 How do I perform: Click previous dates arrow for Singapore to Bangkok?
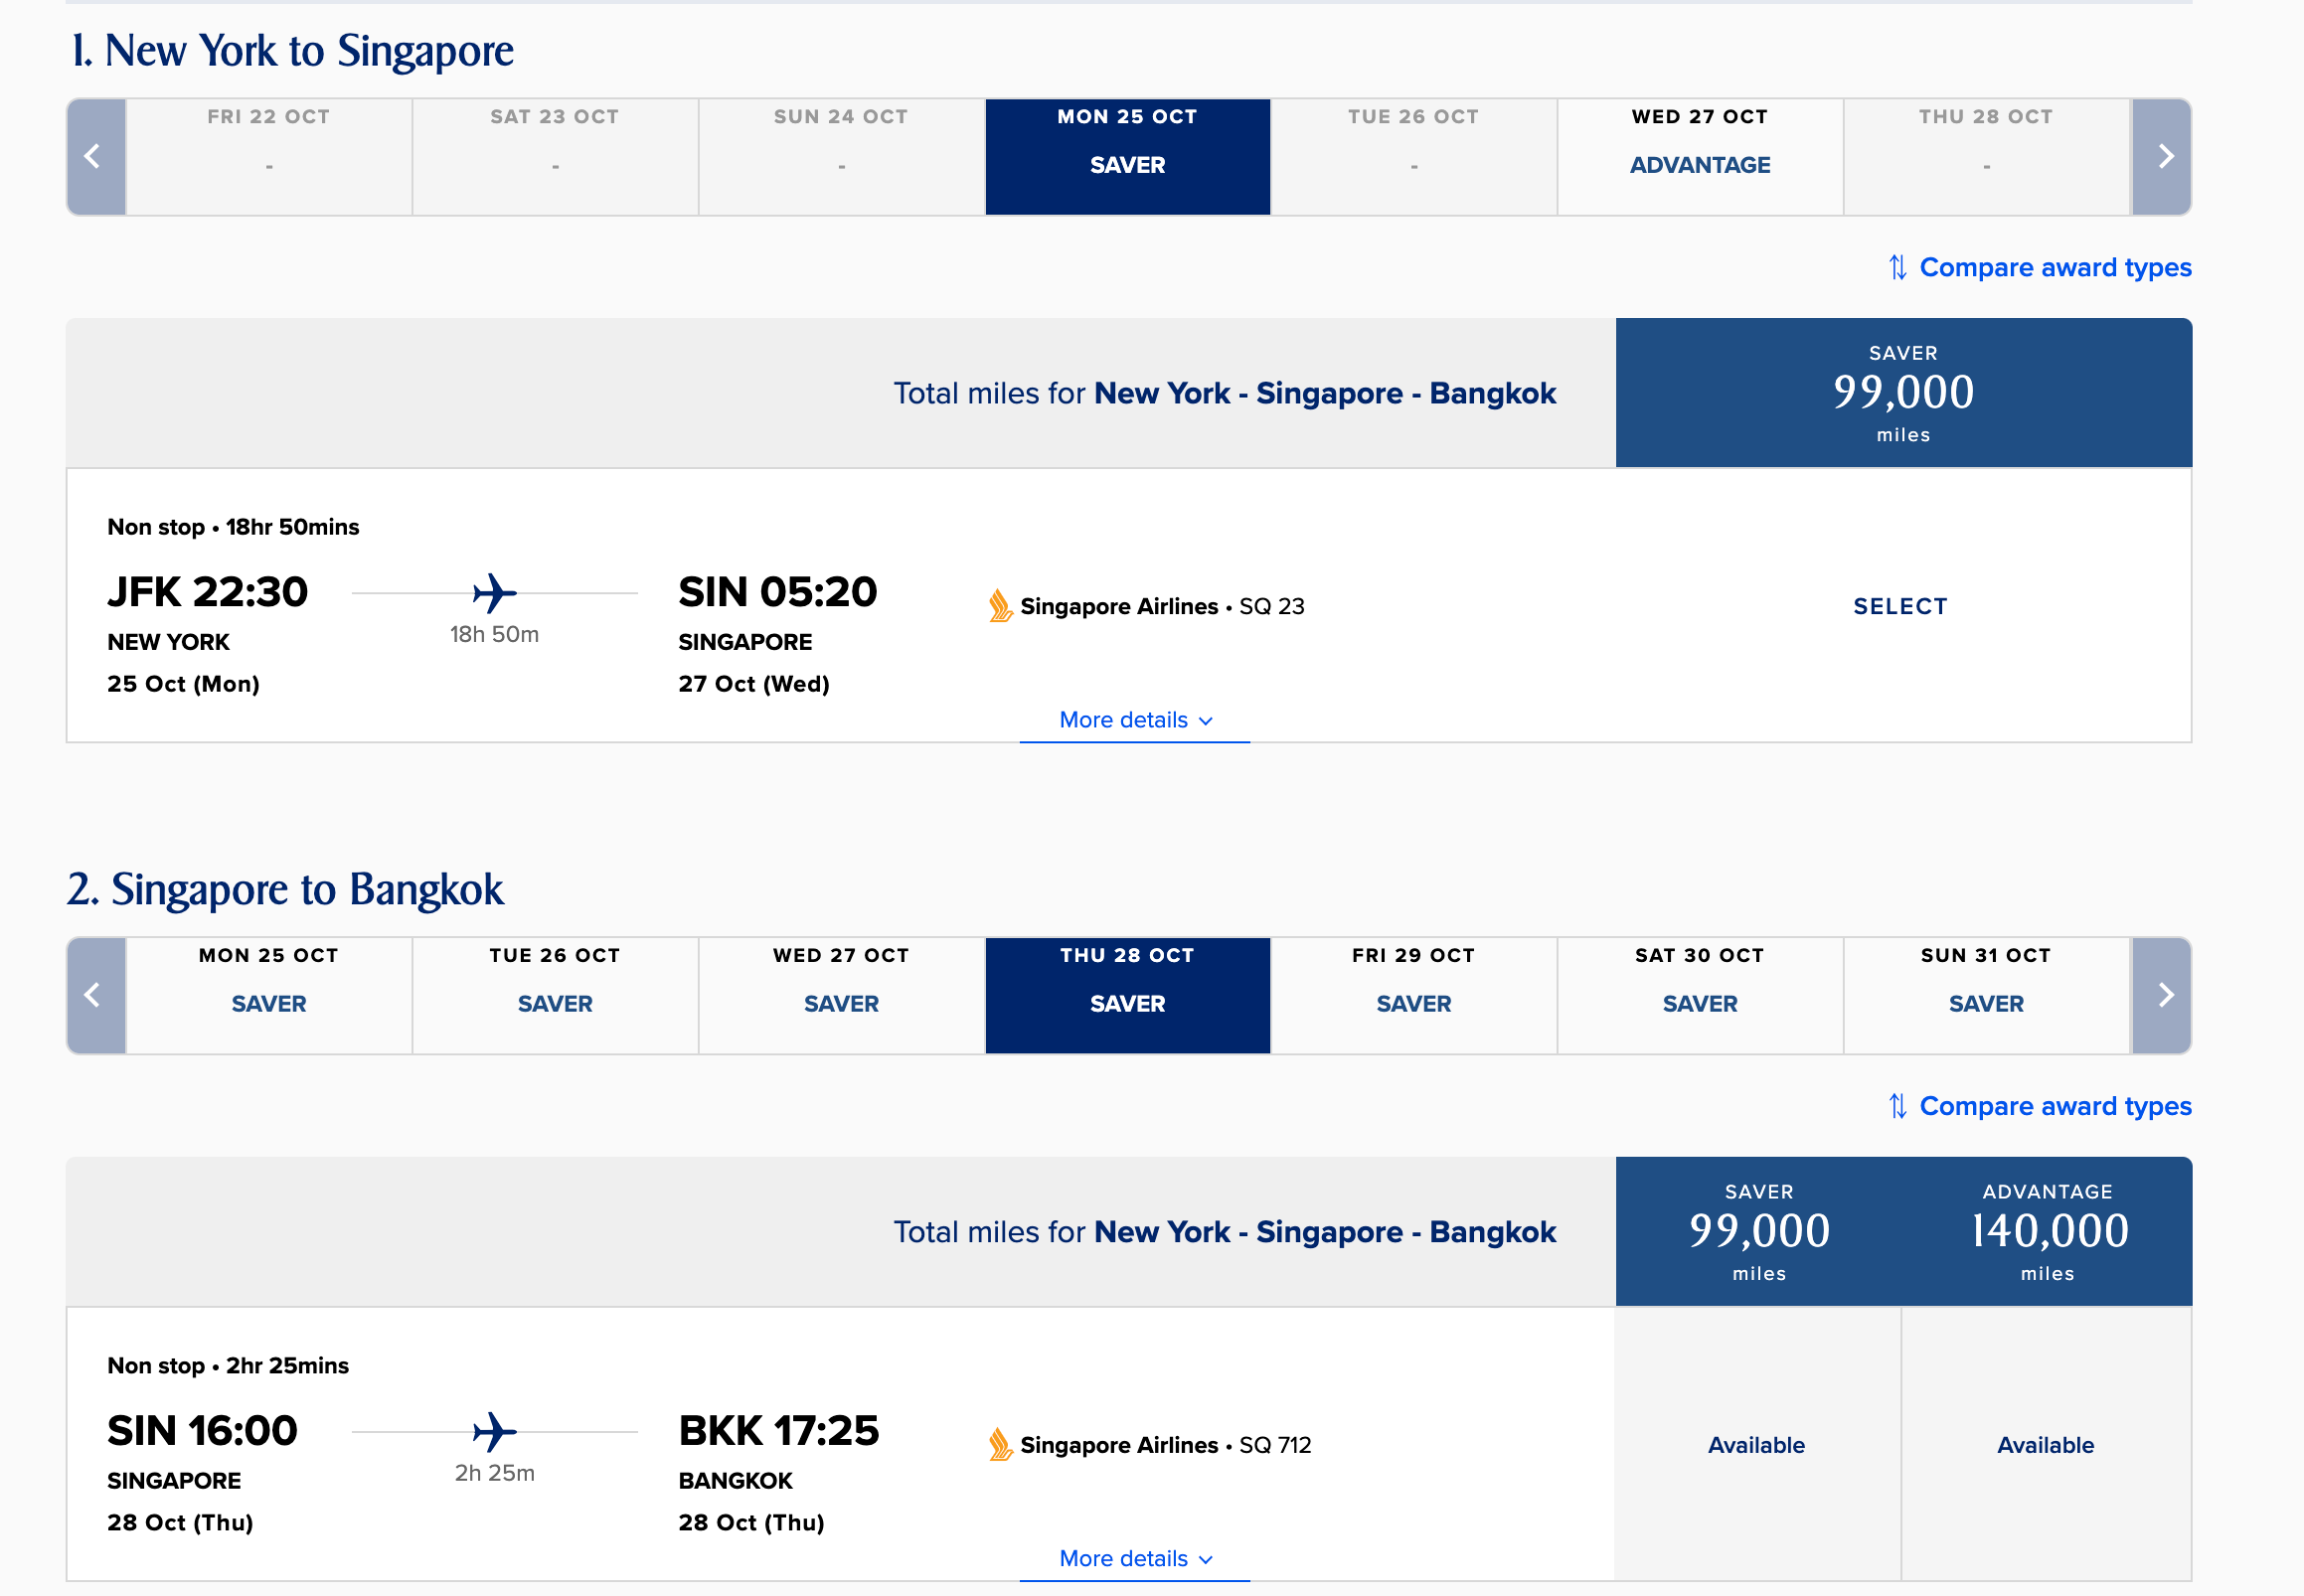point(95,995)
